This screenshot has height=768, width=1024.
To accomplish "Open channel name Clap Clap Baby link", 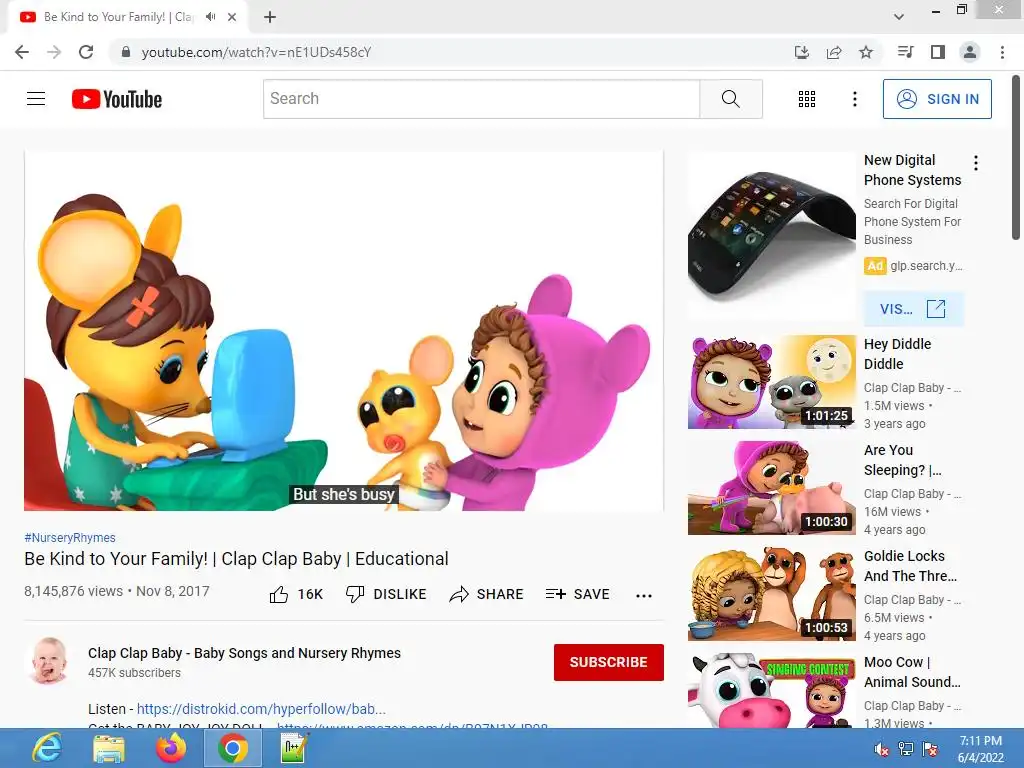I will (244, 653).
